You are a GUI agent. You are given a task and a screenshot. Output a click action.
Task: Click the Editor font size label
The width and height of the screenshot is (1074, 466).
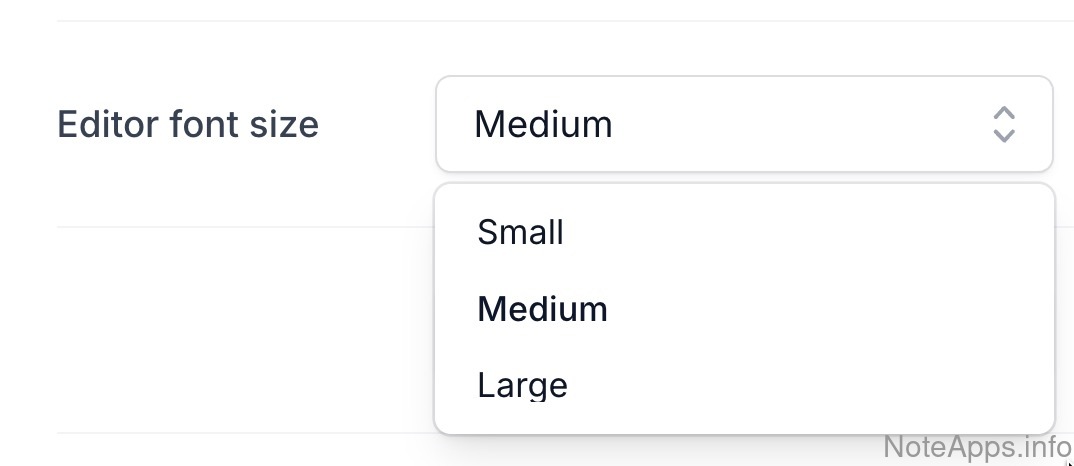tap(188, 124)
